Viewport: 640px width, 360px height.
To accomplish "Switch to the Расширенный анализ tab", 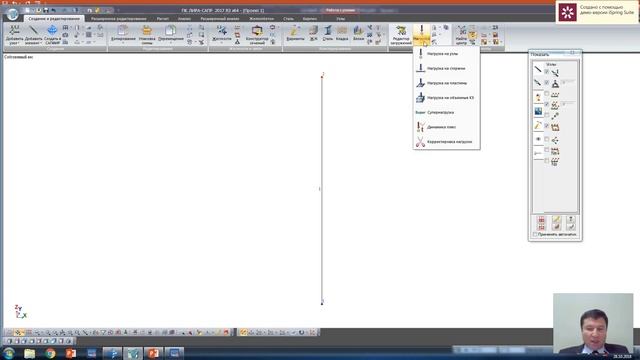I will [220, 19].
